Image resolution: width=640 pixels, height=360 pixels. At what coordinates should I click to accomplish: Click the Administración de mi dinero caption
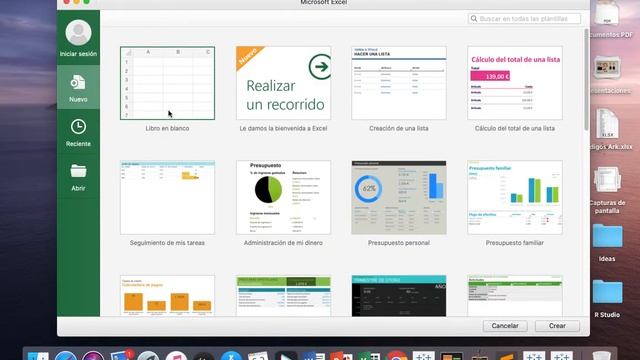(283, 243)
